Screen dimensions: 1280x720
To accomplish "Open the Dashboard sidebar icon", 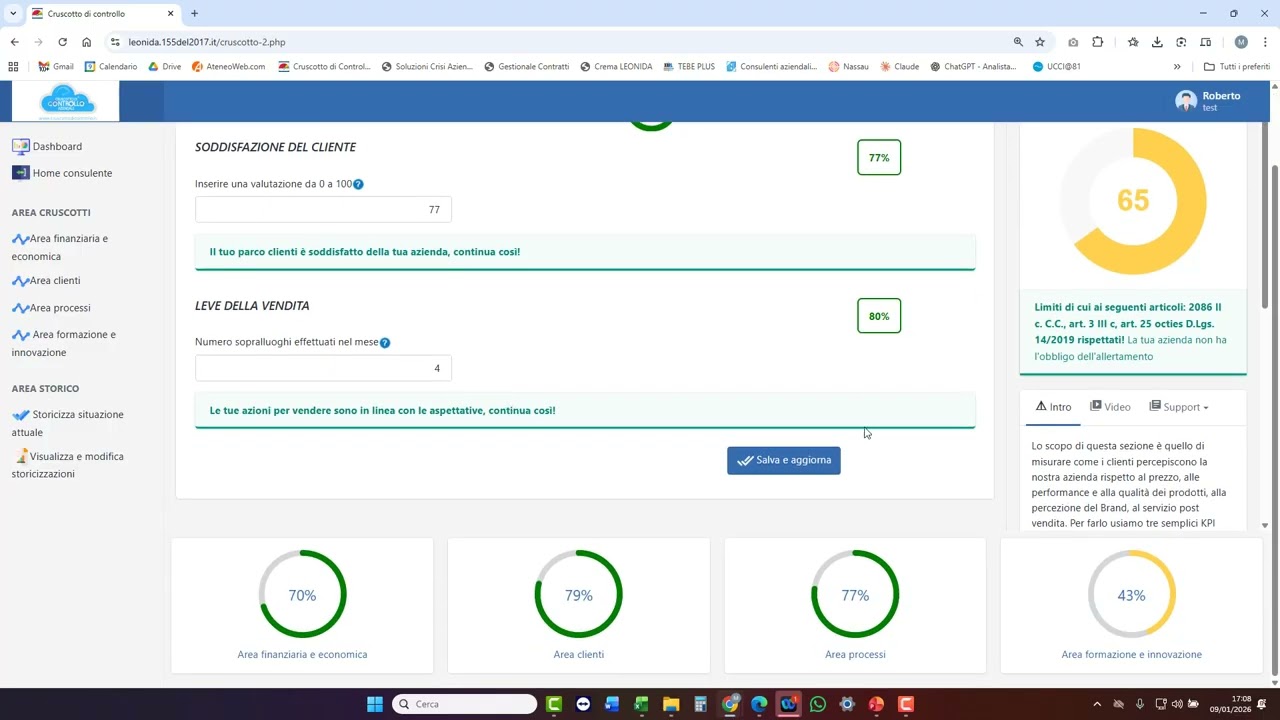I will [x=21, y=146].
